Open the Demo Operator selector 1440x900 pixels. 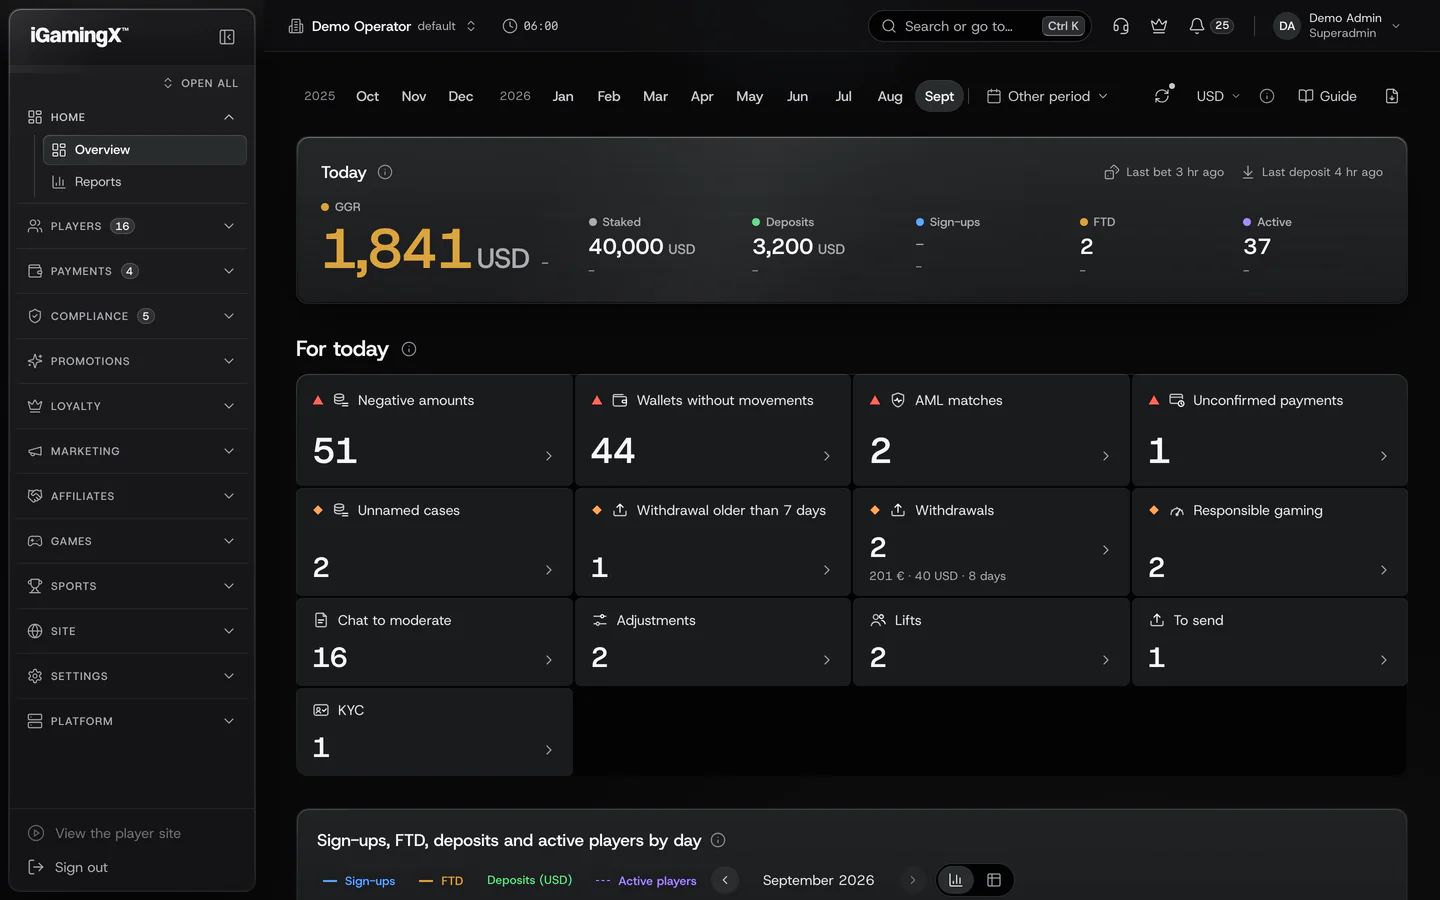coord(382,26)
